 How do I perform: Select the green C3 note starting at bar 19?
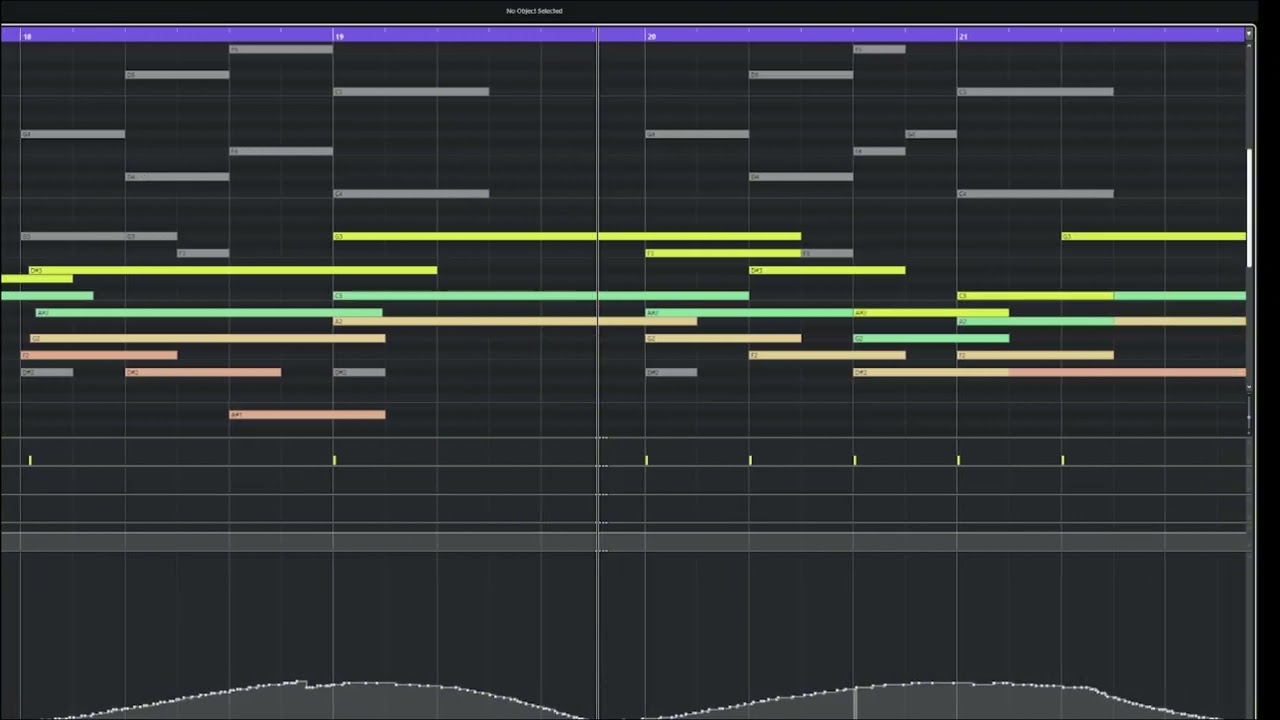point(541,296)
